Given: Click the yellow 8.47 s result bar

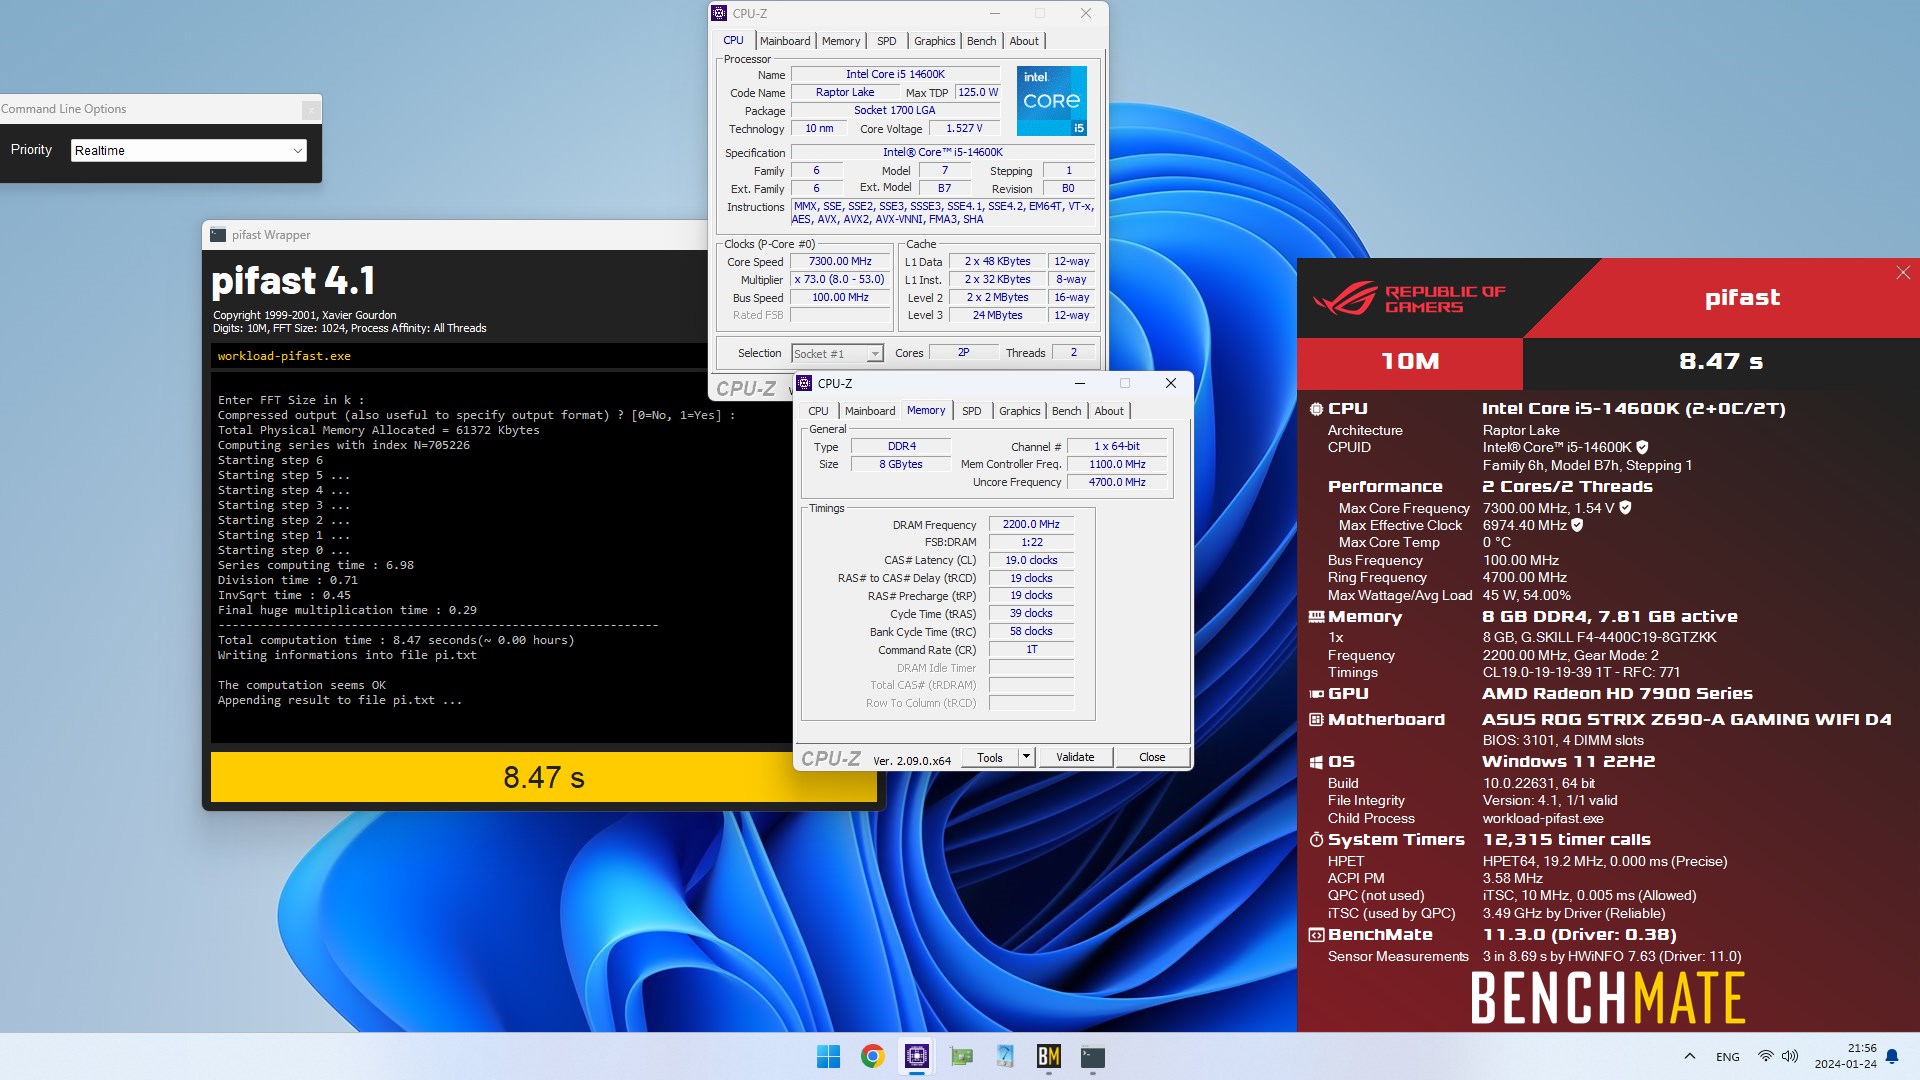Looking at the screenshot, I should pyautogui.click(x=543, y=777).
